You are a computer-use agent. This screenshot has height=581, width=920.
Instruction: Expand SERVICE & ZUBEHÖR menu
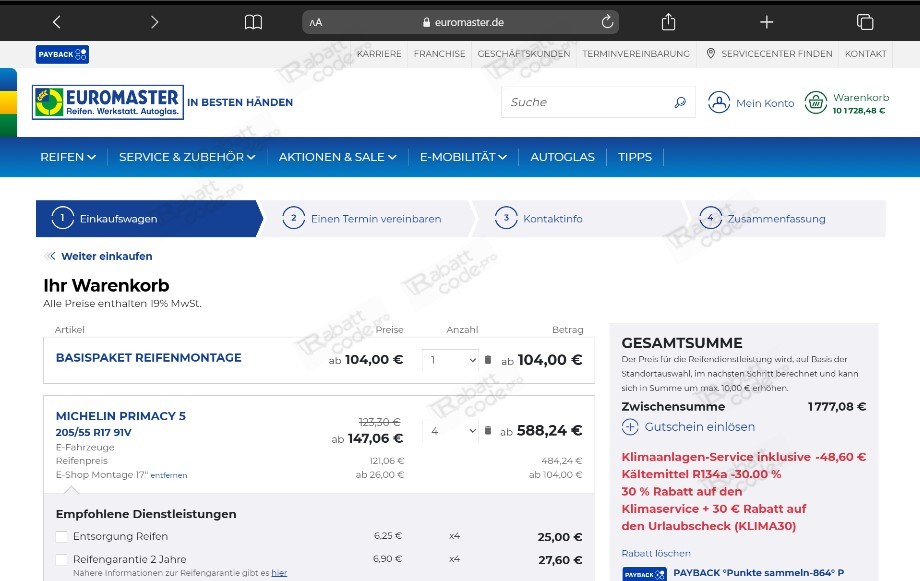187,157
